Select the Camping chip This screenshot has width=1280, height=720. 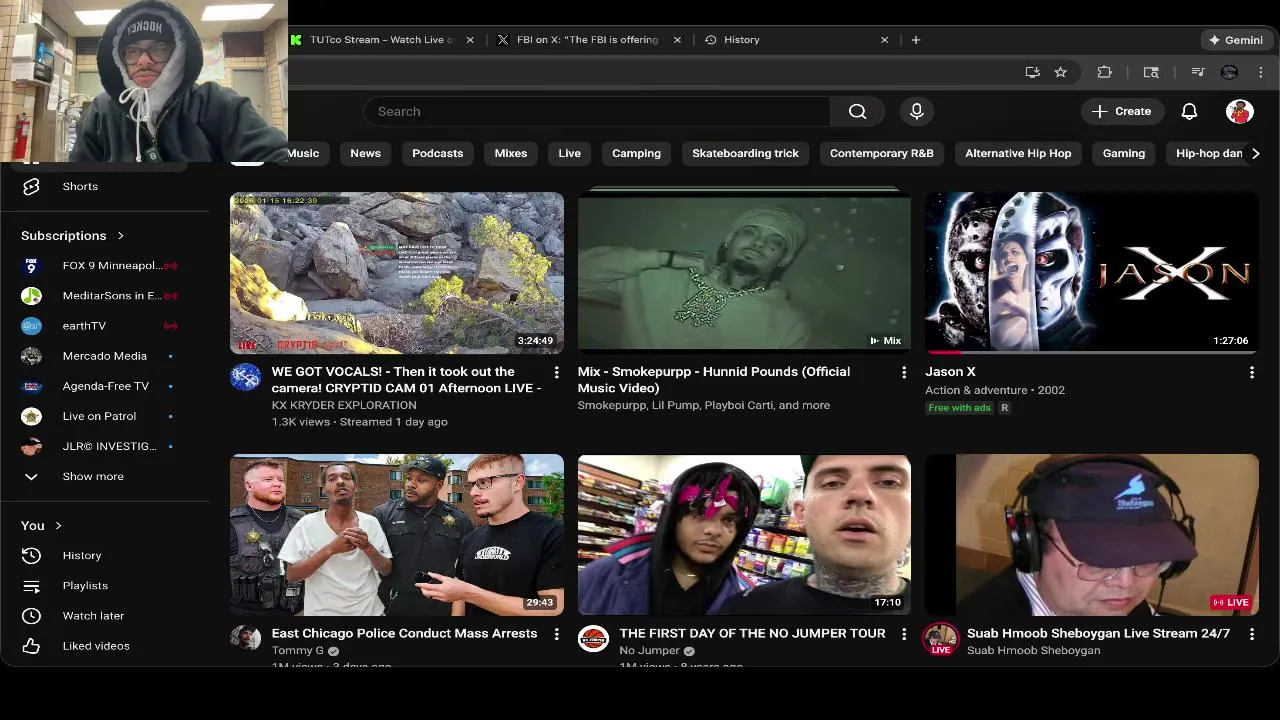pos(637,153)
